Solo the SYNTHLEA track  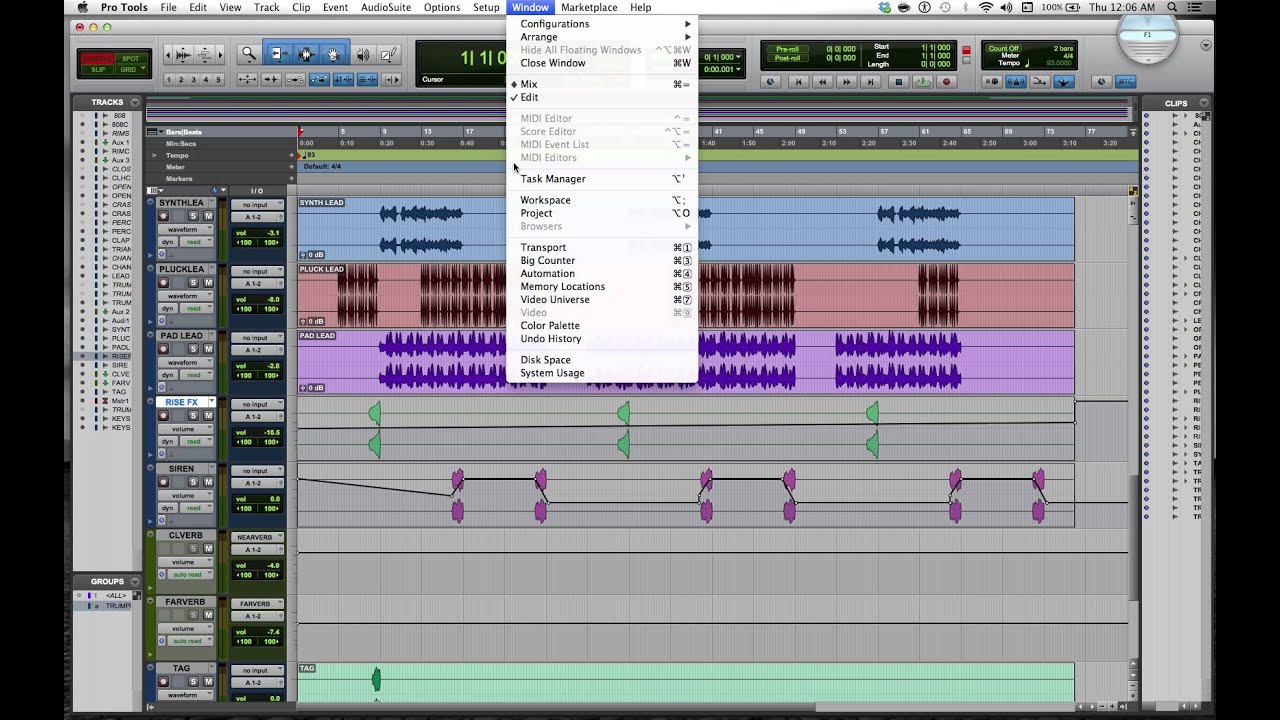[x=194, y=216]
